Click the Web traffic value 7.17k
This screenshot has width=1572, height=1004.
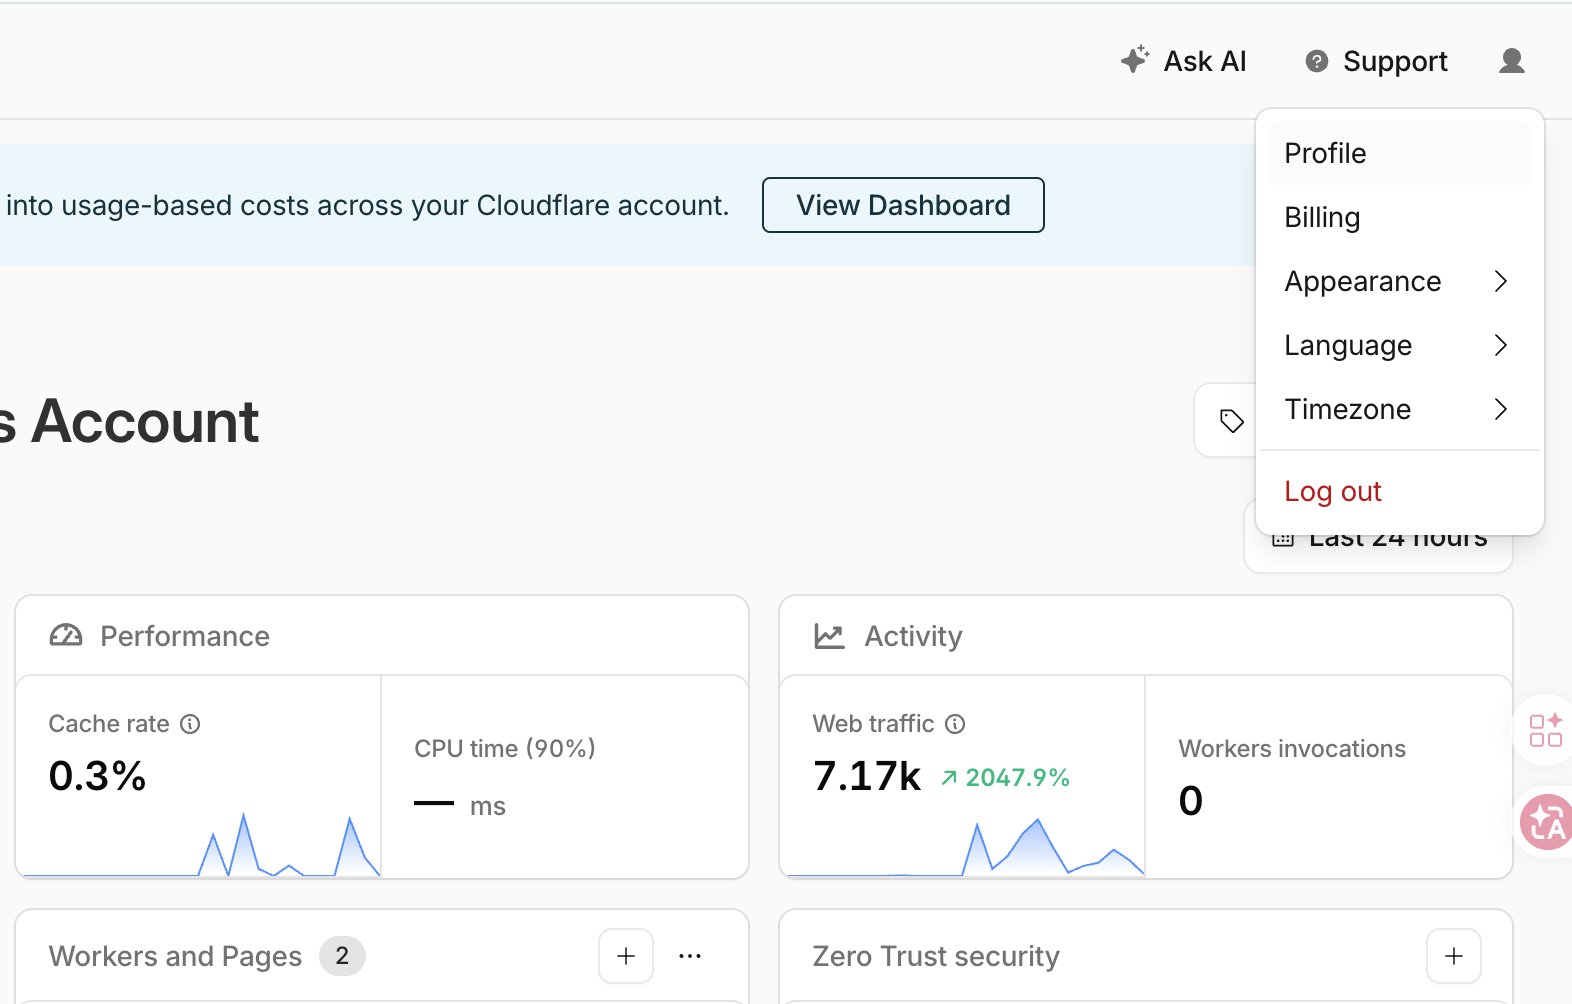866,776
